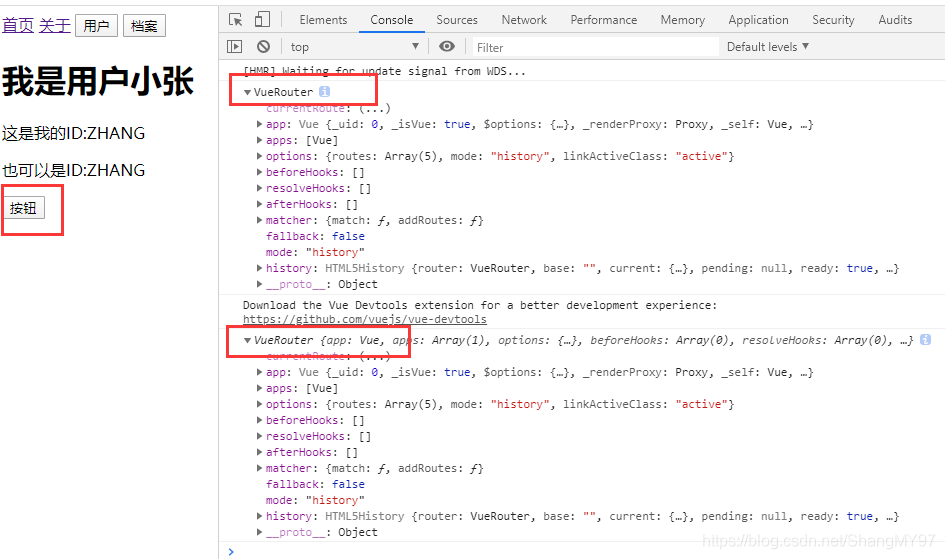The width and height of the screenshot is (945, 559).
Task: Show the console sidebar panel icon
Action: pyautogui.click(x=234, y=46)
